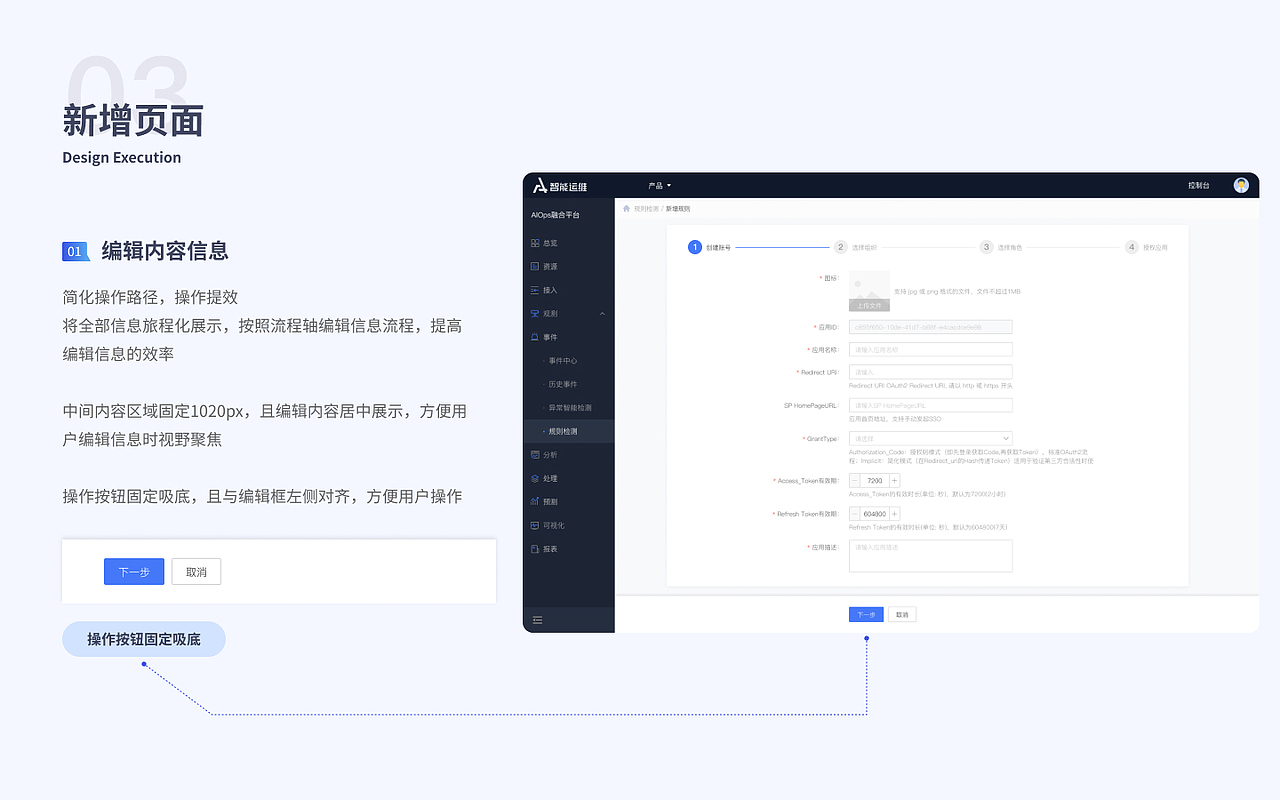Click 下一步 in the app's footer
The height and width of the screenshot is (800, 1280).
coord(866,615)
